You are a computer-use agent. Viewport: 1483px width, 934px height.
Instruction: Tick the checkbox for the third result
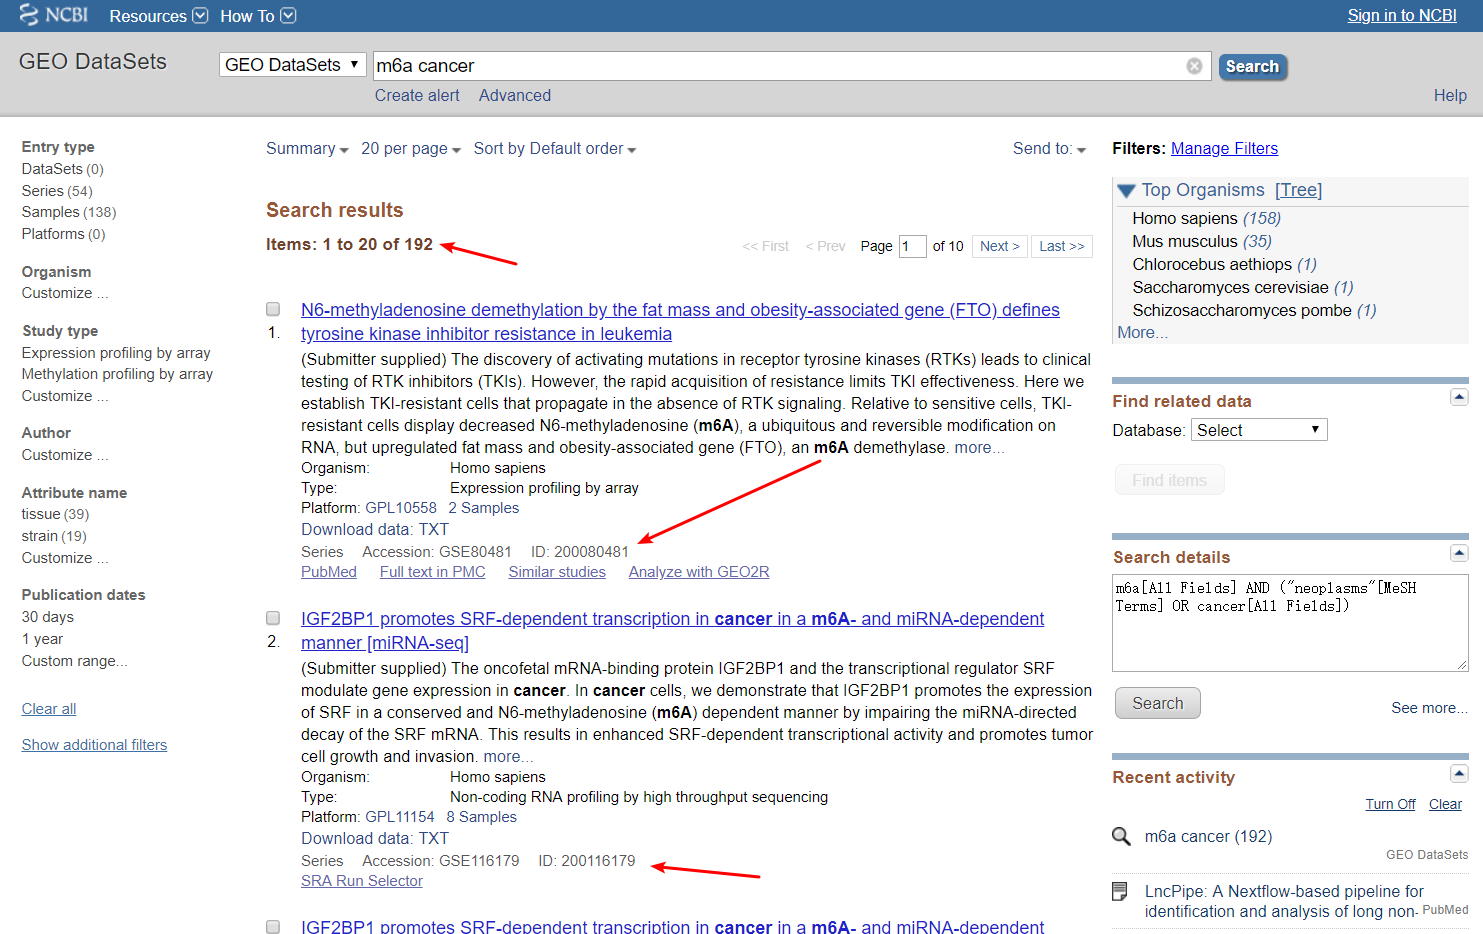pyautogui.click(x=273, y=927)
